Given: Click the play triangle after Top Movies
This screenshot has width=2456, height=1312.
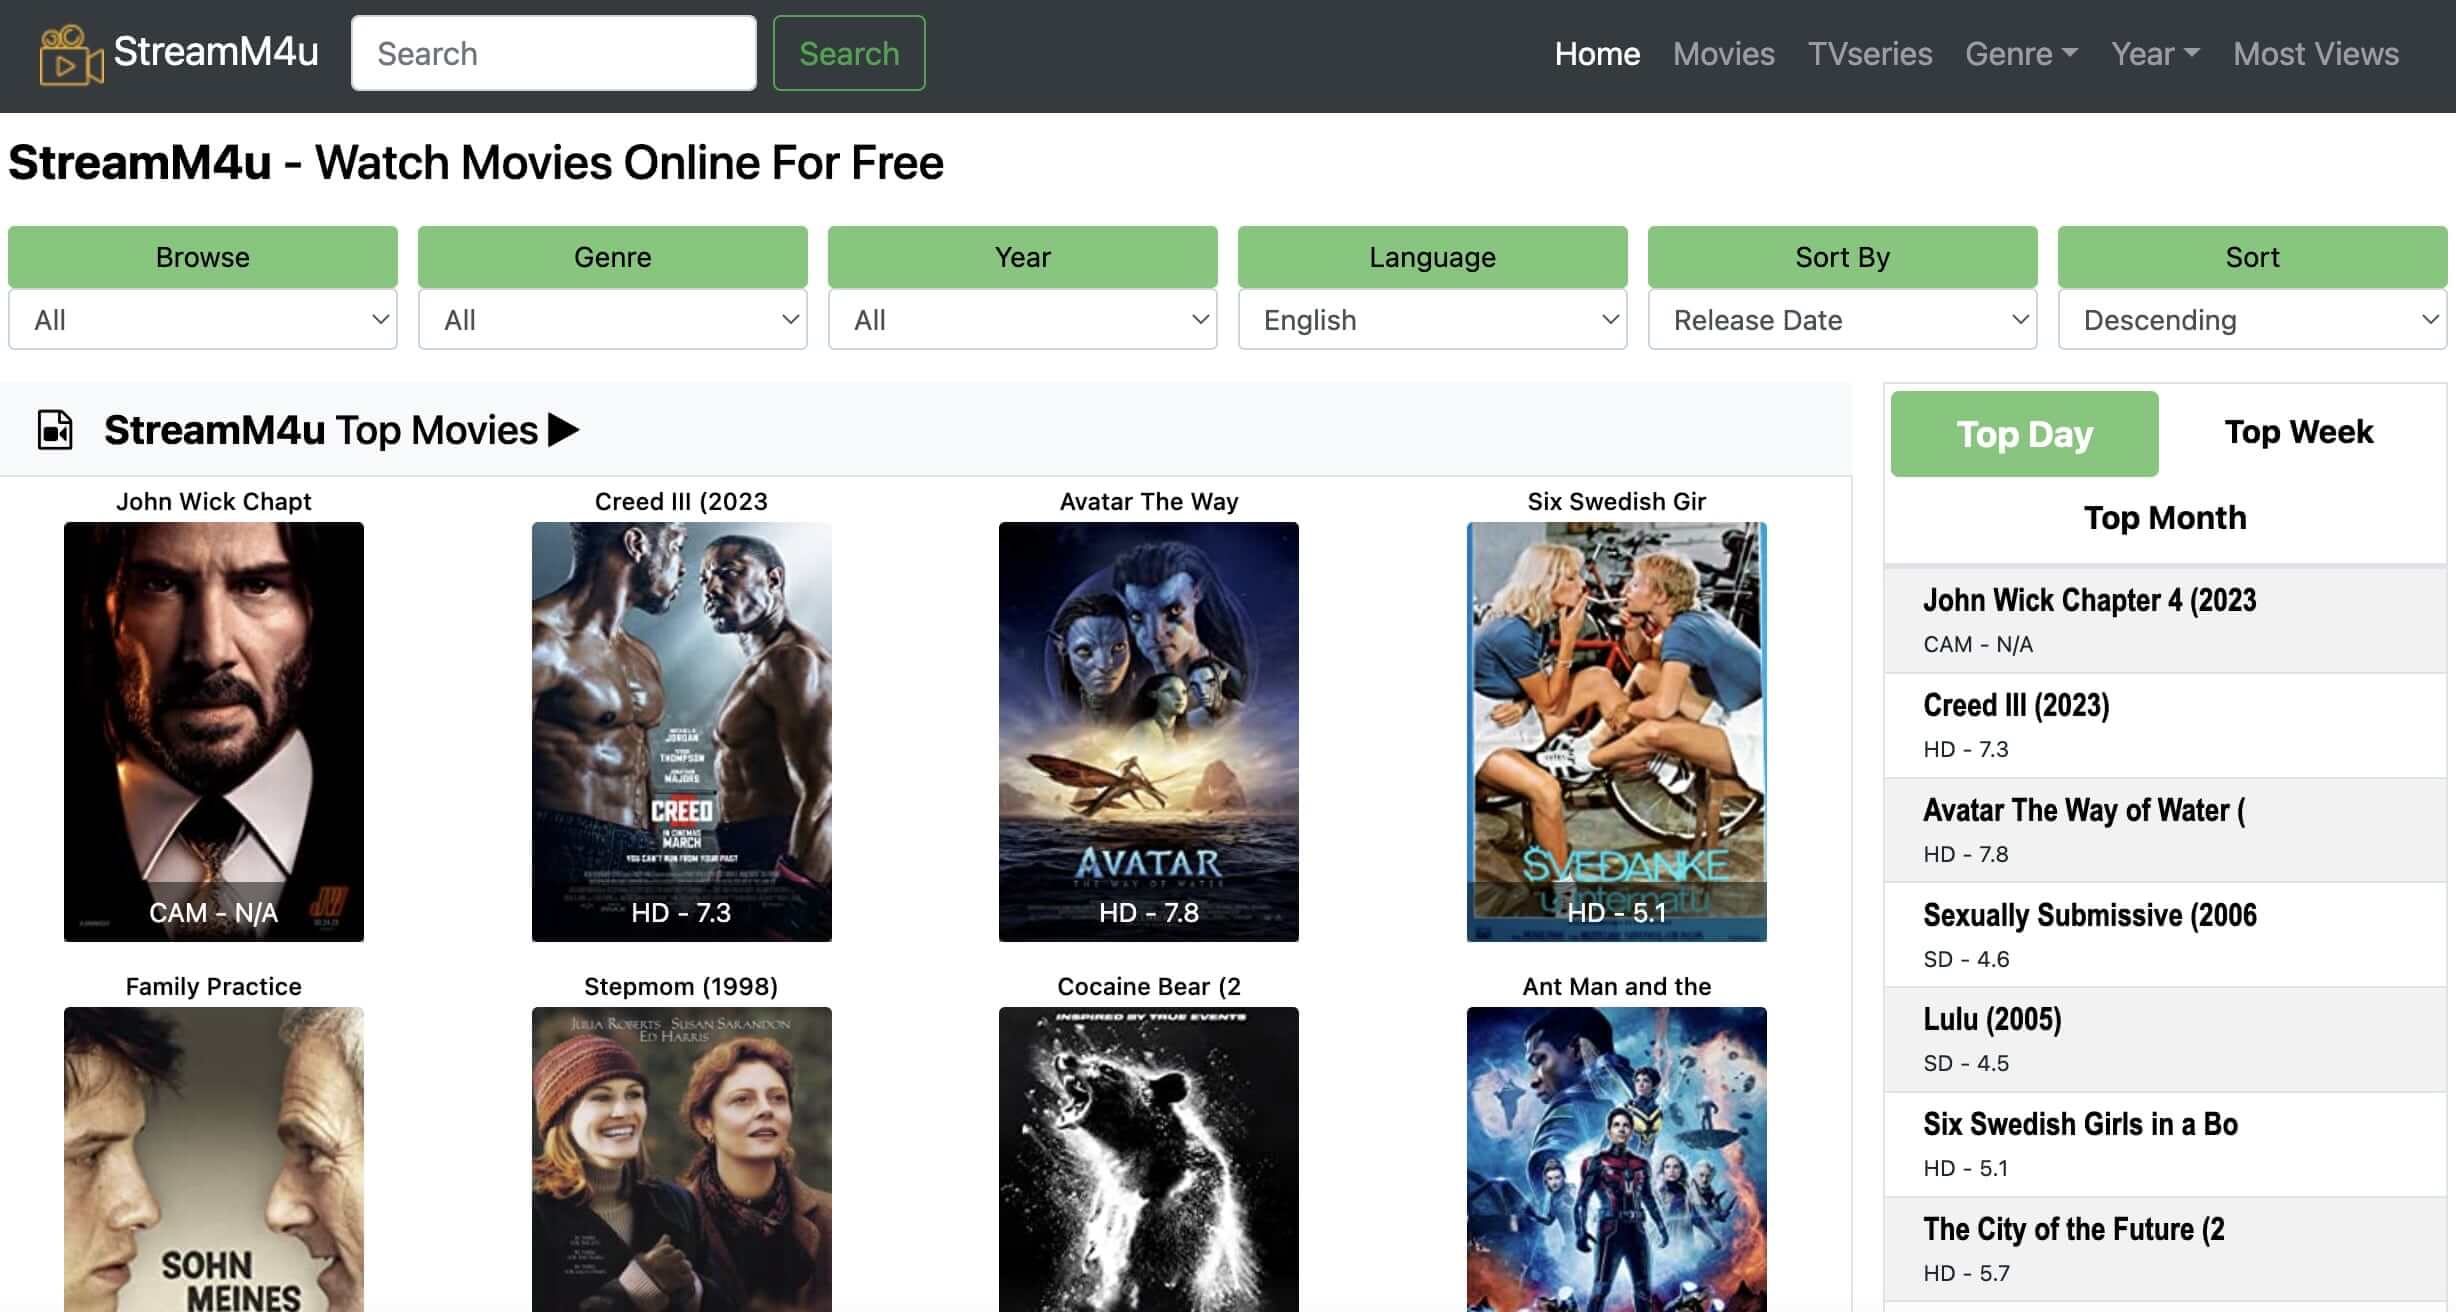Looking at the screenshot, I should [563, 430].
